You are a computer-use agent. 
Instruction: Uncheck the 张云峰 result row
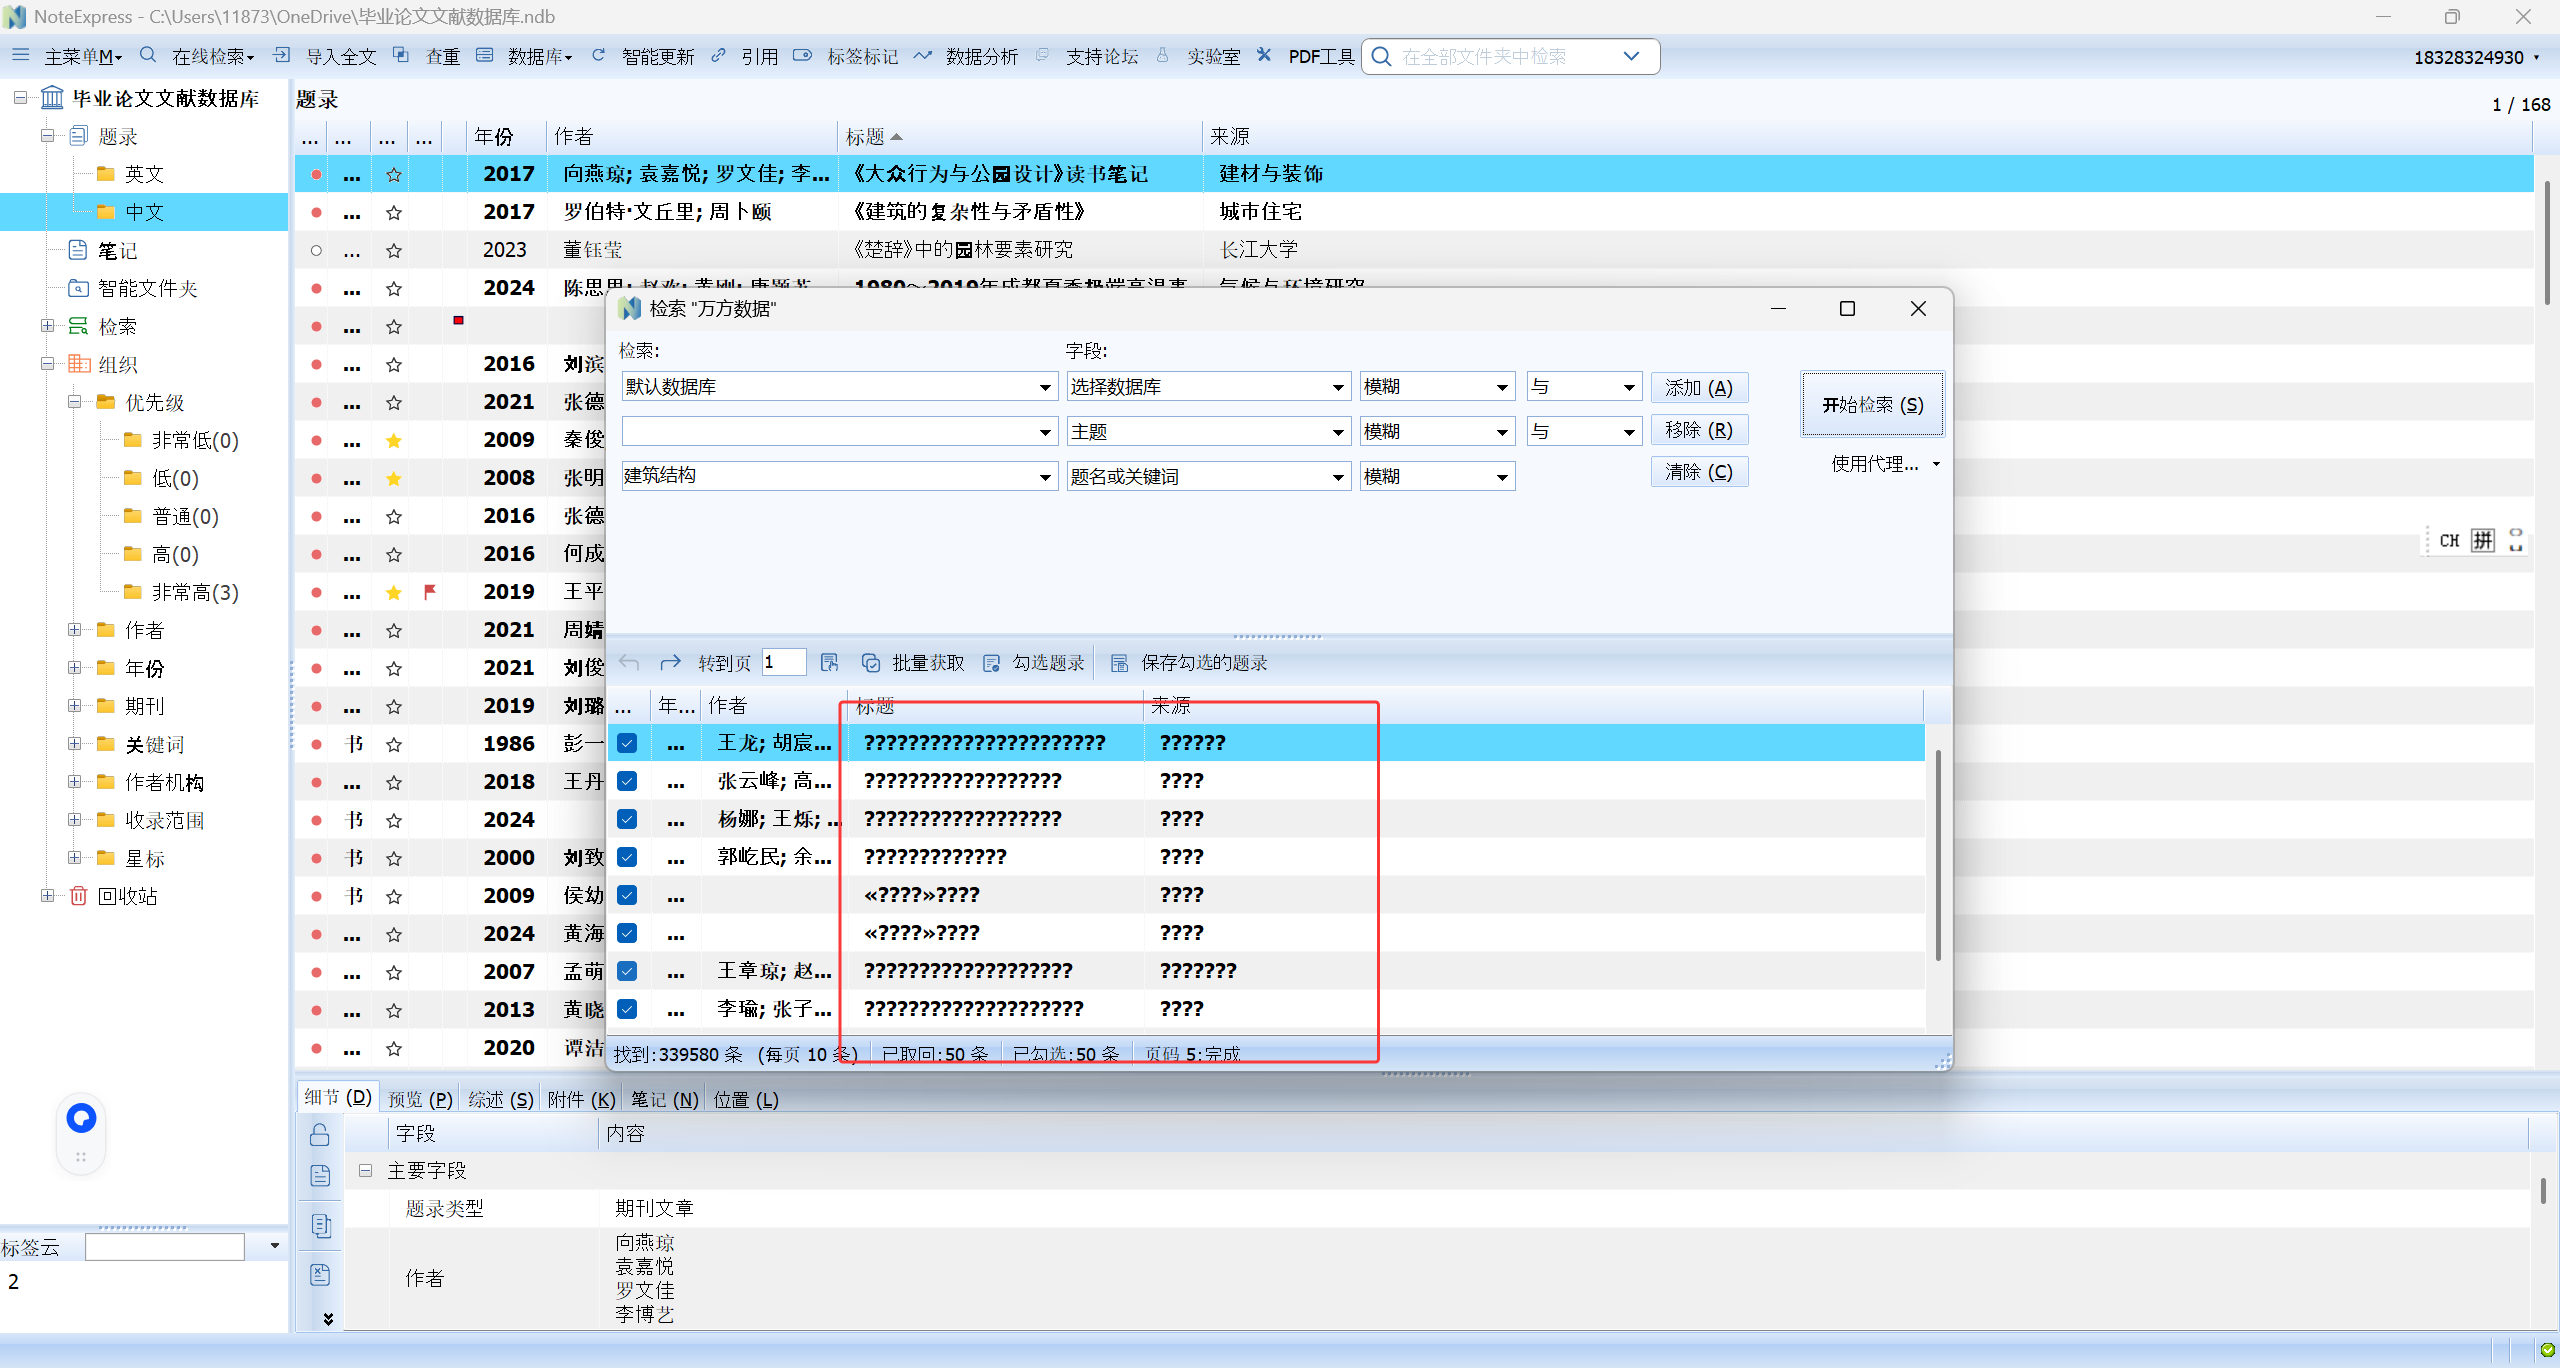(x=627, y=781)
